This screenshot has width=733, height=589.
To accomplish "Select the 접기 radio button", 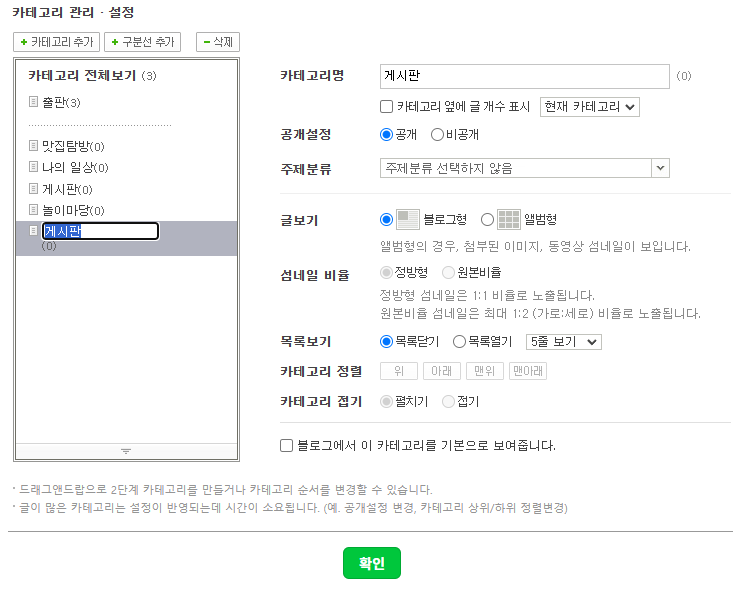I will pyautogui.click(x=448, y=402).
